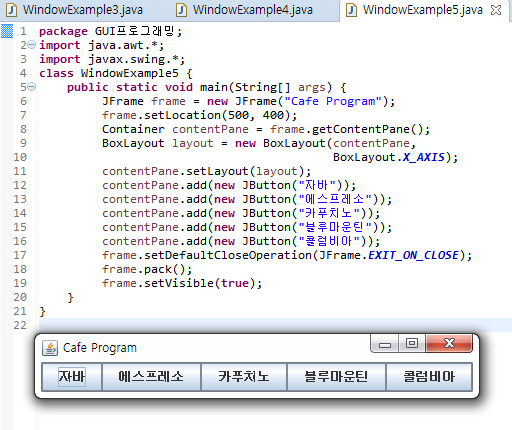The image size is (512, 430).
Task: Click setLayout on line 11
Action: (217, 171)
